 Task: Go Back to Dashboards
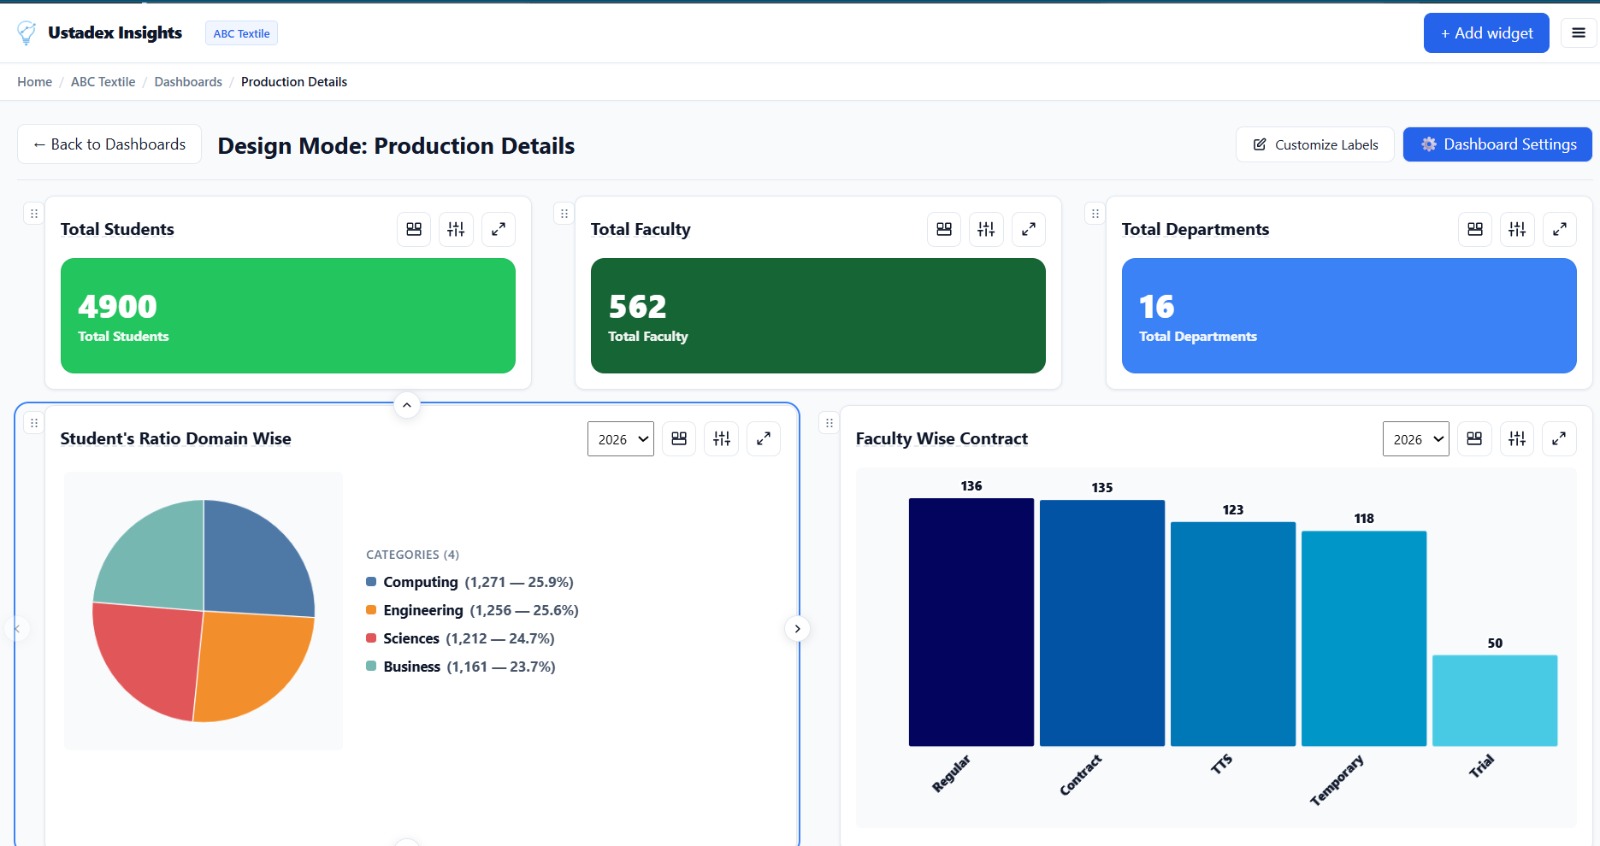[109, 144]
